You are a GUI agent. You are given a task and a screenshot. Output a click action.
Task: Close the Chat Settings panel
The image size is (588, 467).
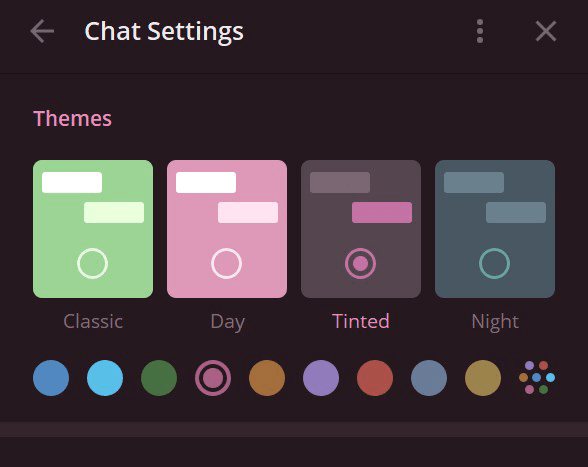(x=546, y=31)
